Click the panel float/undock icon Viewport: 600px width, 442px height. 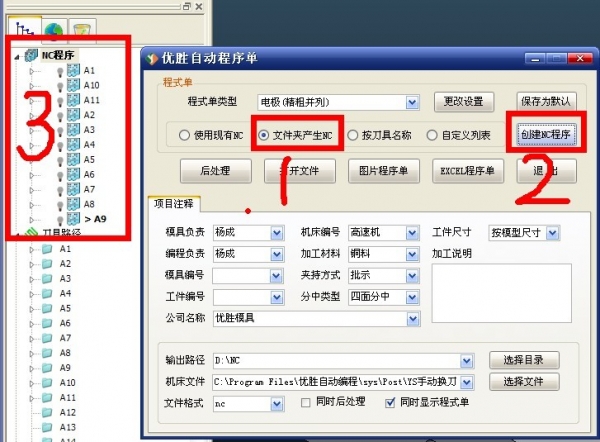(187, 6)
